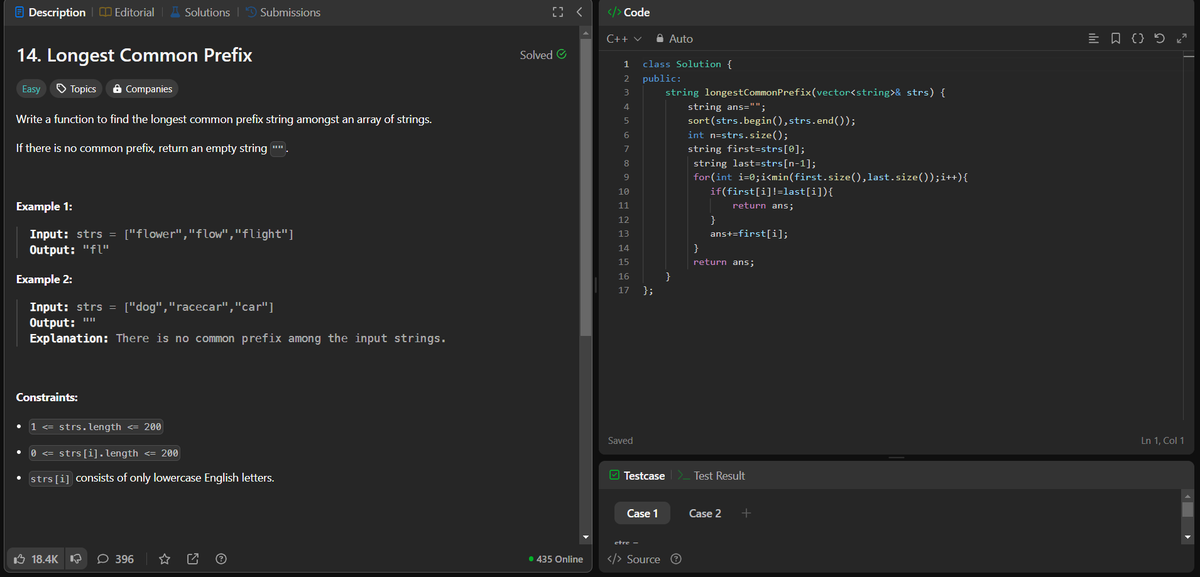Screen dimensions: 1200x577
Task: Select the Testcase tab
Action: 636,476
